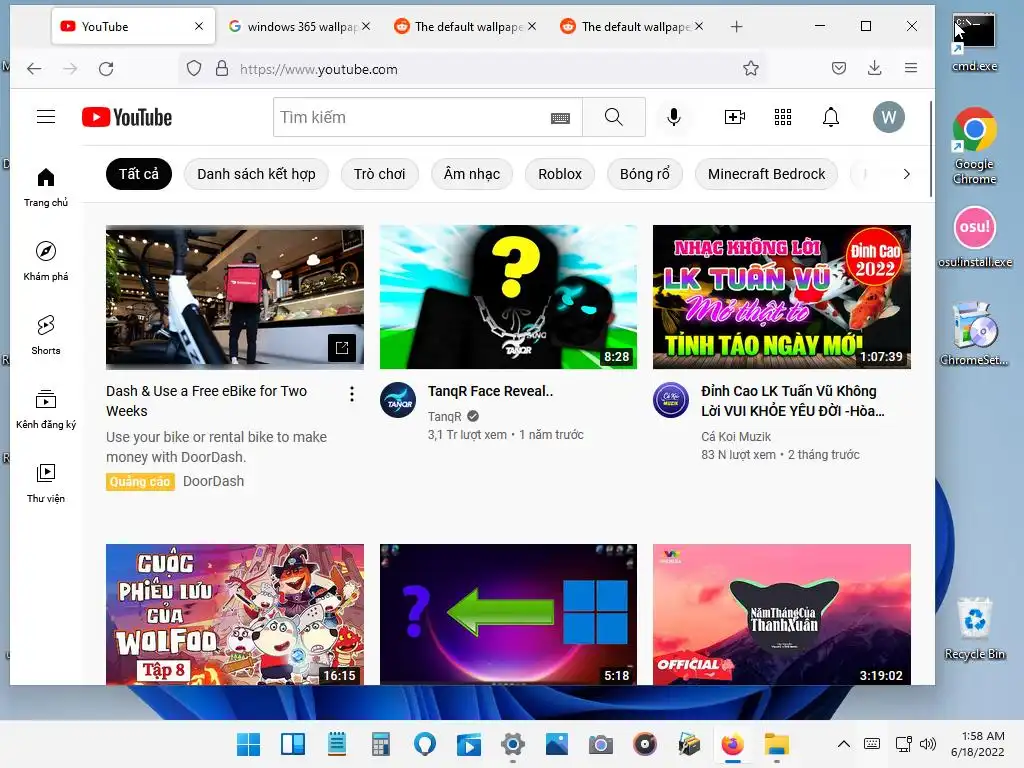The width and height of the screenshot is (1024, 768).
Task: Open Dash & Use a Free eBike ad title
Action: (206, 401)
